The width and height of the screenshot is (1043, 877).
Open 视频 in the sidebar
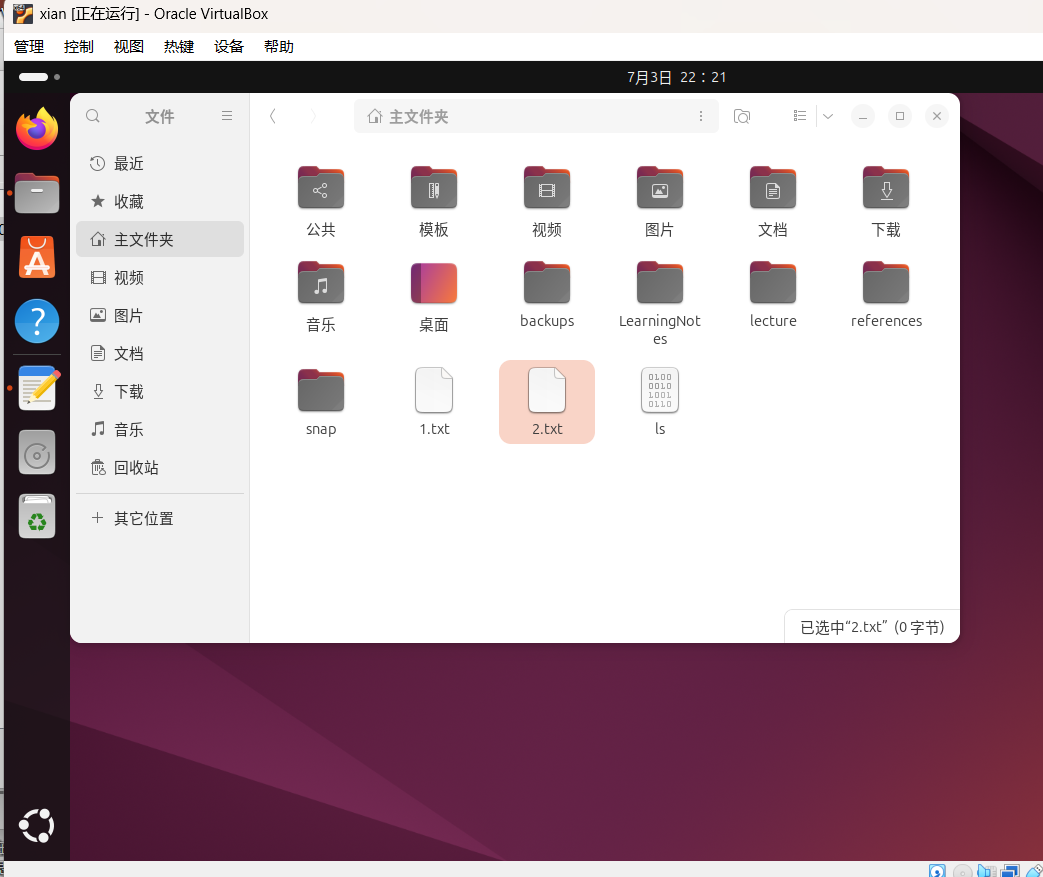point(160,277)
